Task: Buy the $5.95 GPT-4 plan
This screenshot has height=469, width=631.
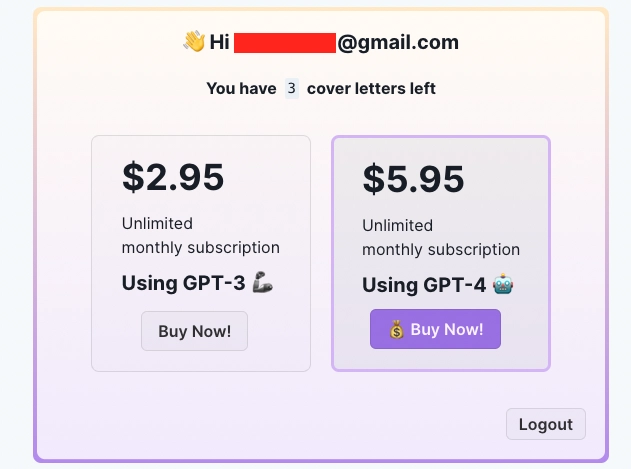Action: pyautogui.click(x=435, y=329)
